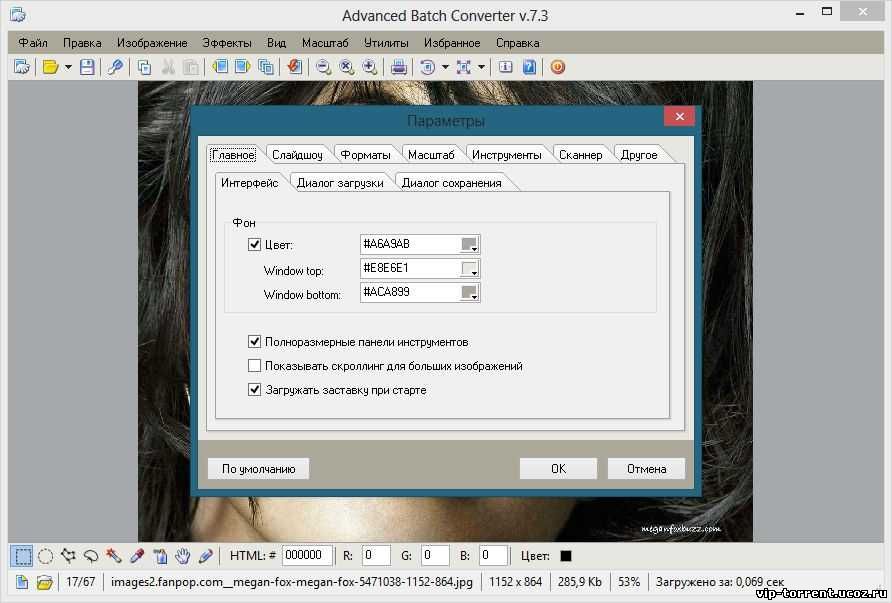Click the black Цвет swatch in bottom bar

coord(565,555)
